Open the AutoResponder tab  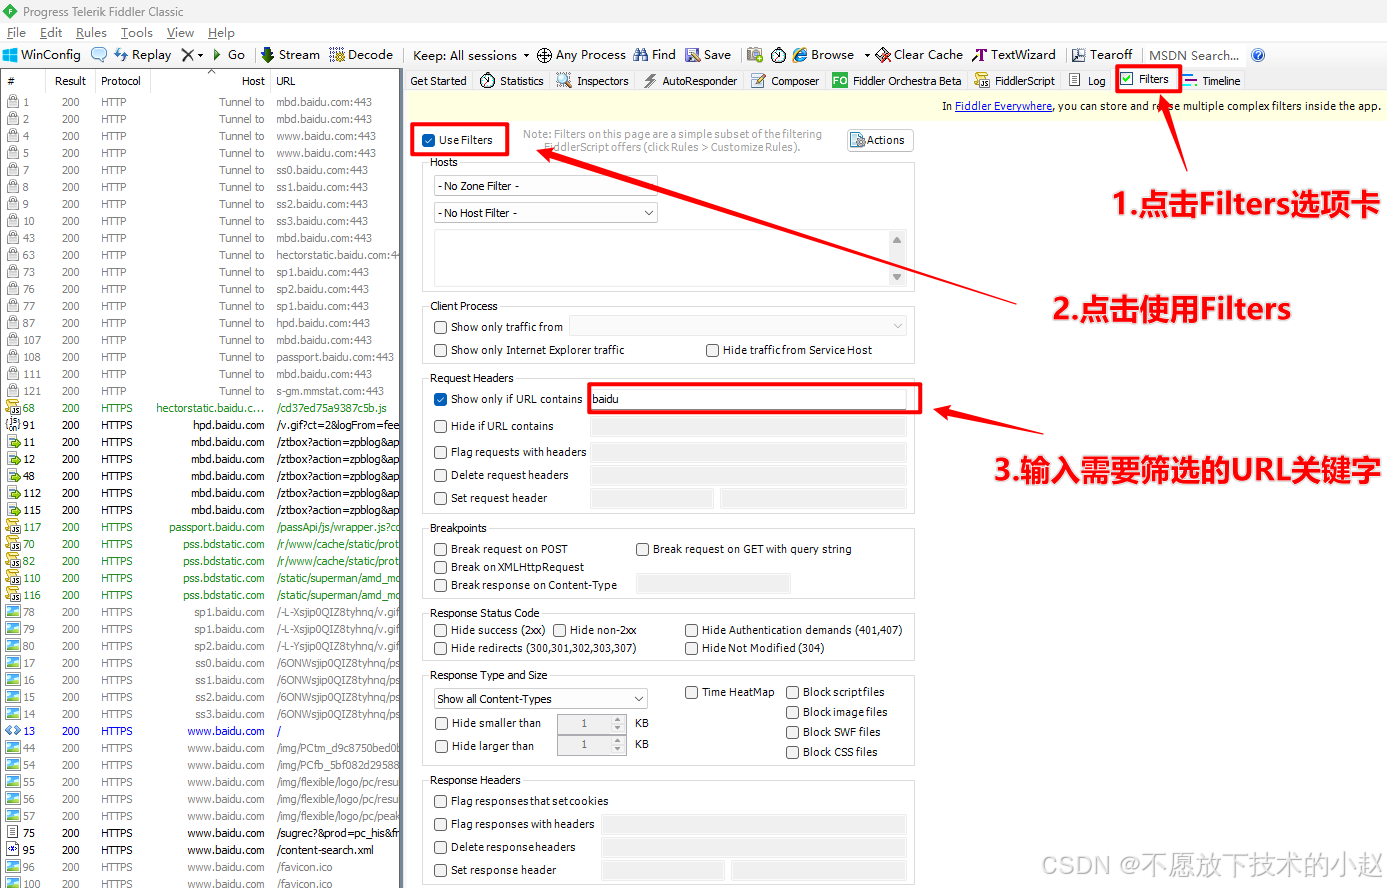(x=690, y=81)
